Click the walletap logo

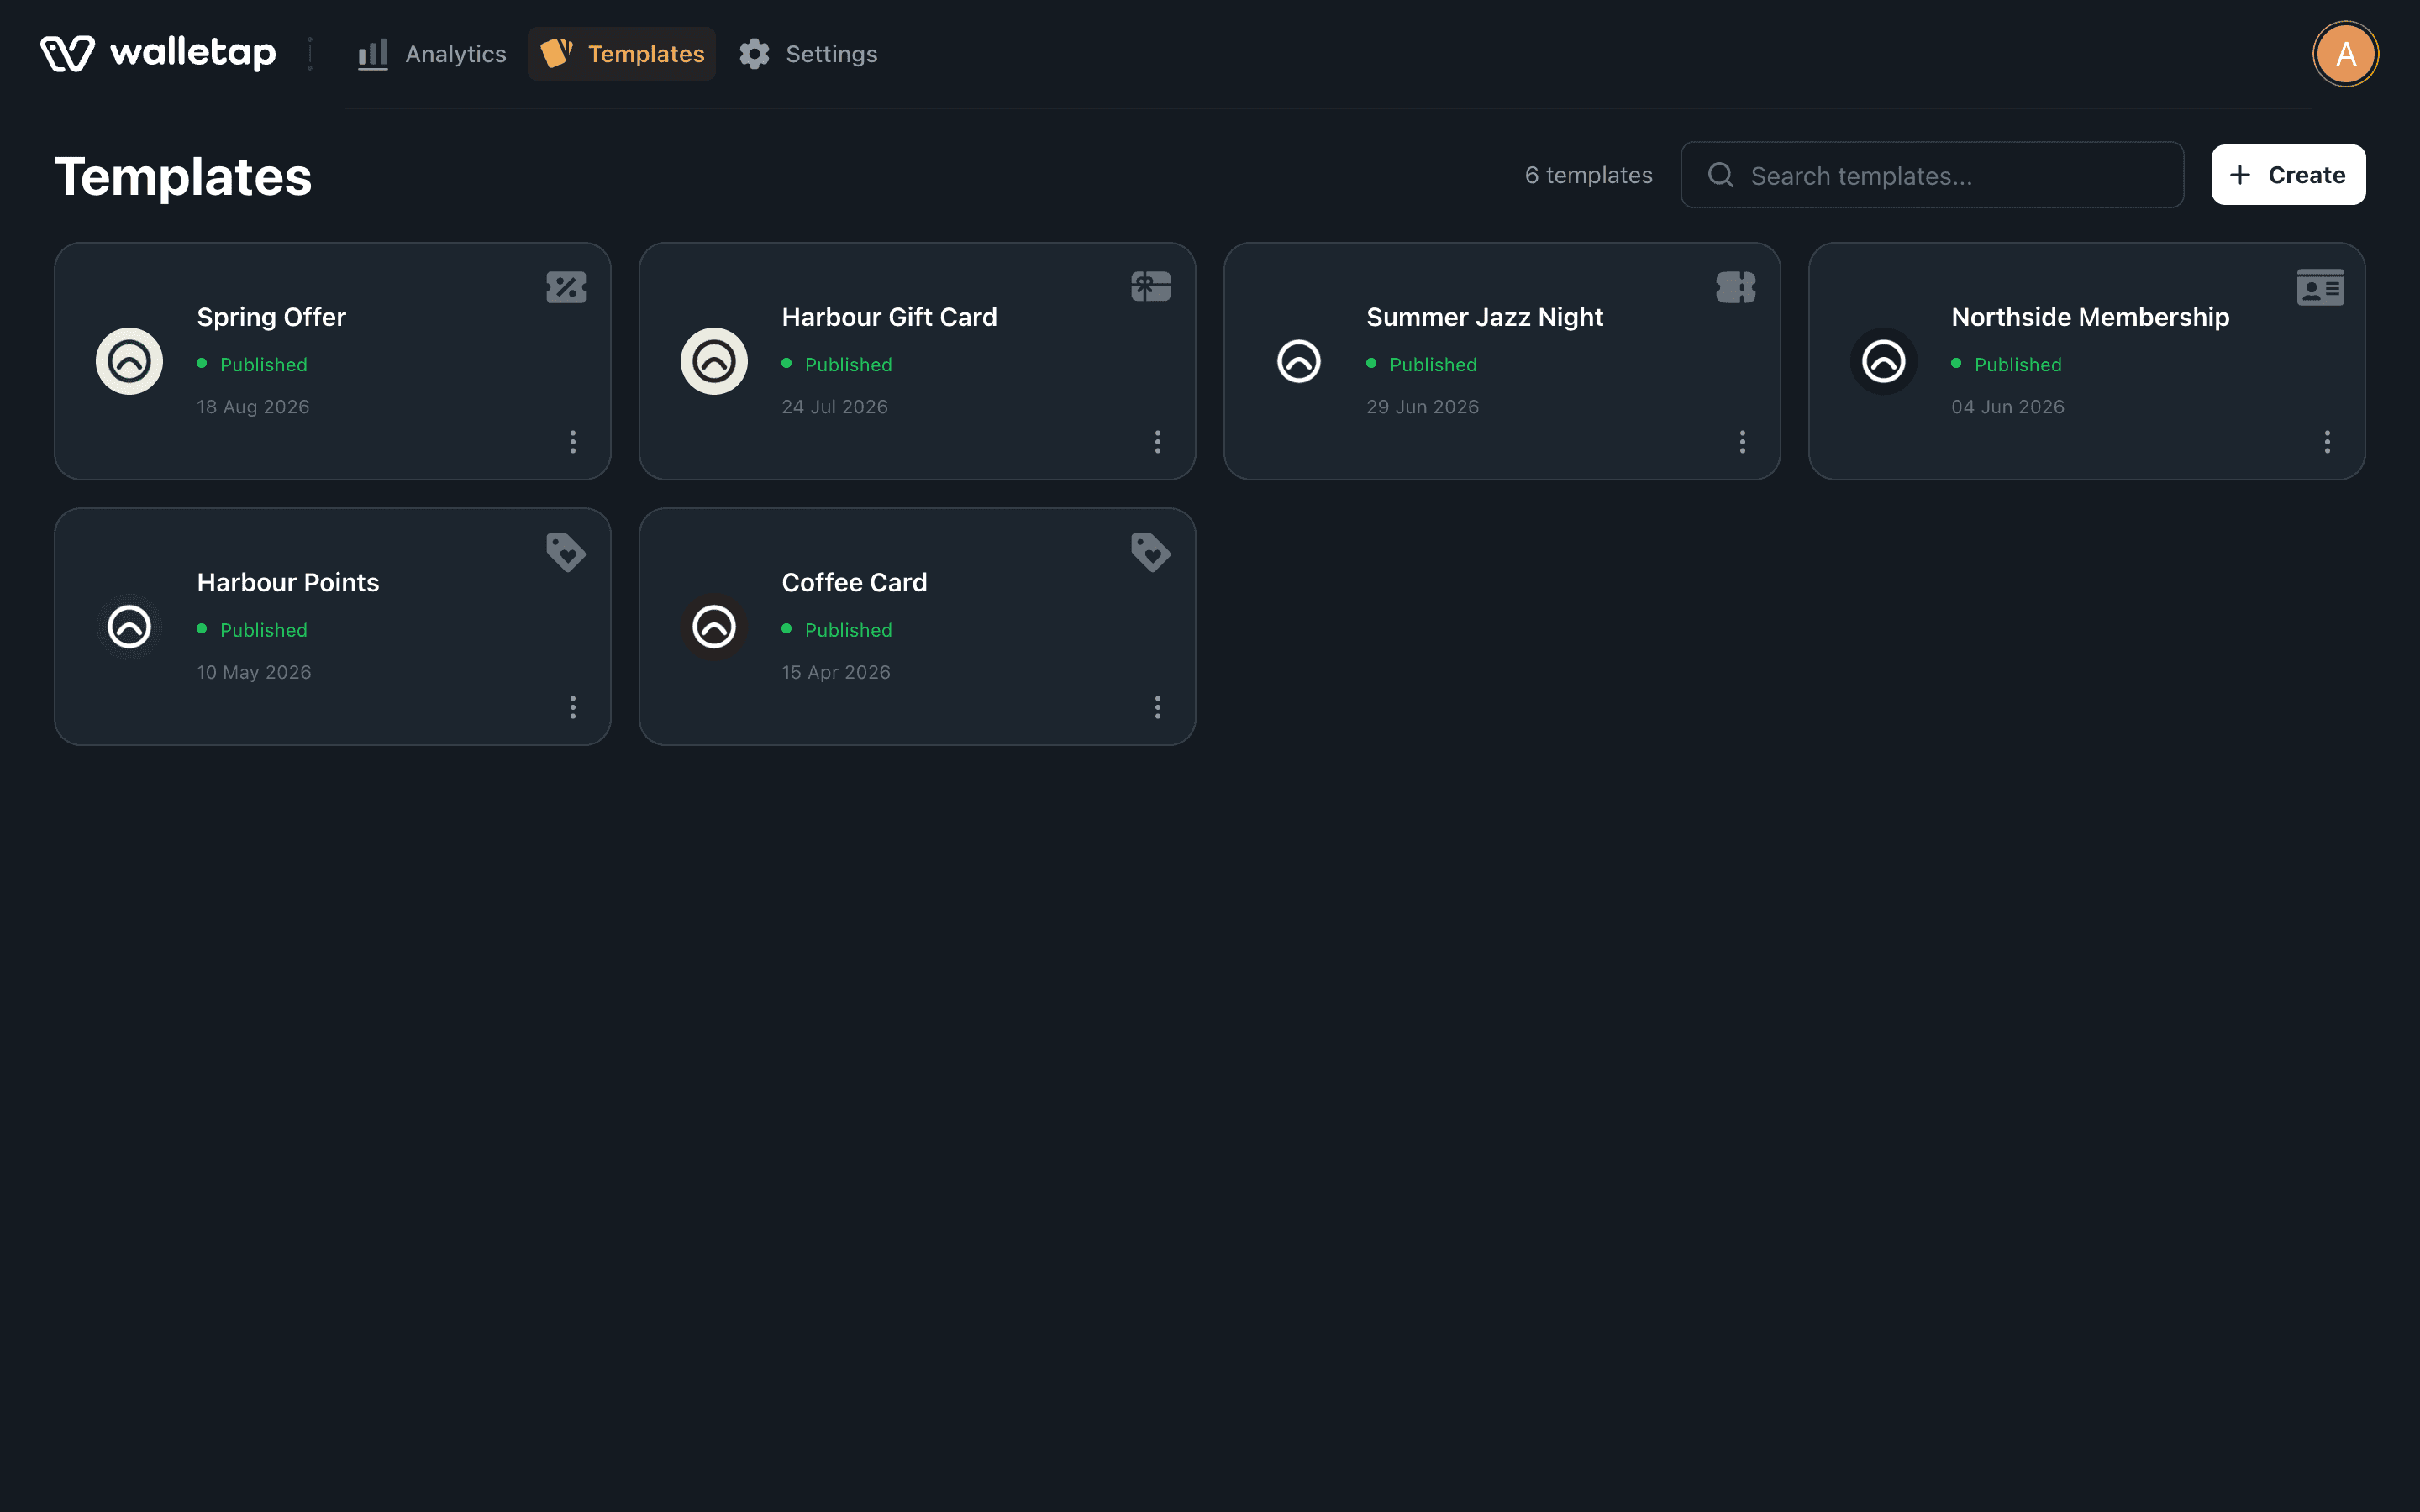click(158, 53)
